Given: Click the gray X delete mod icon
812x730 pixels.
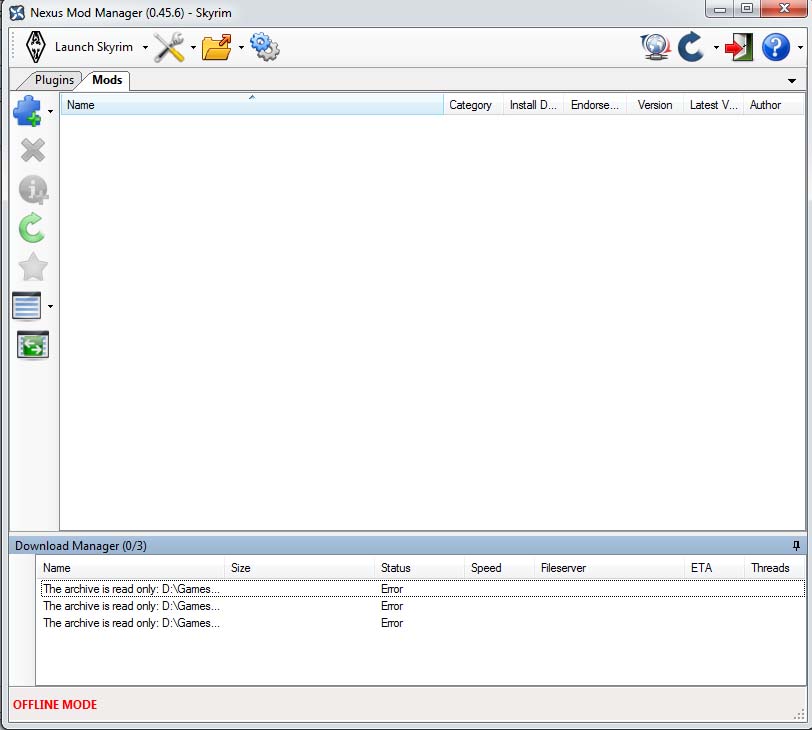Looking at the screenshot, I should click(33, 151).
